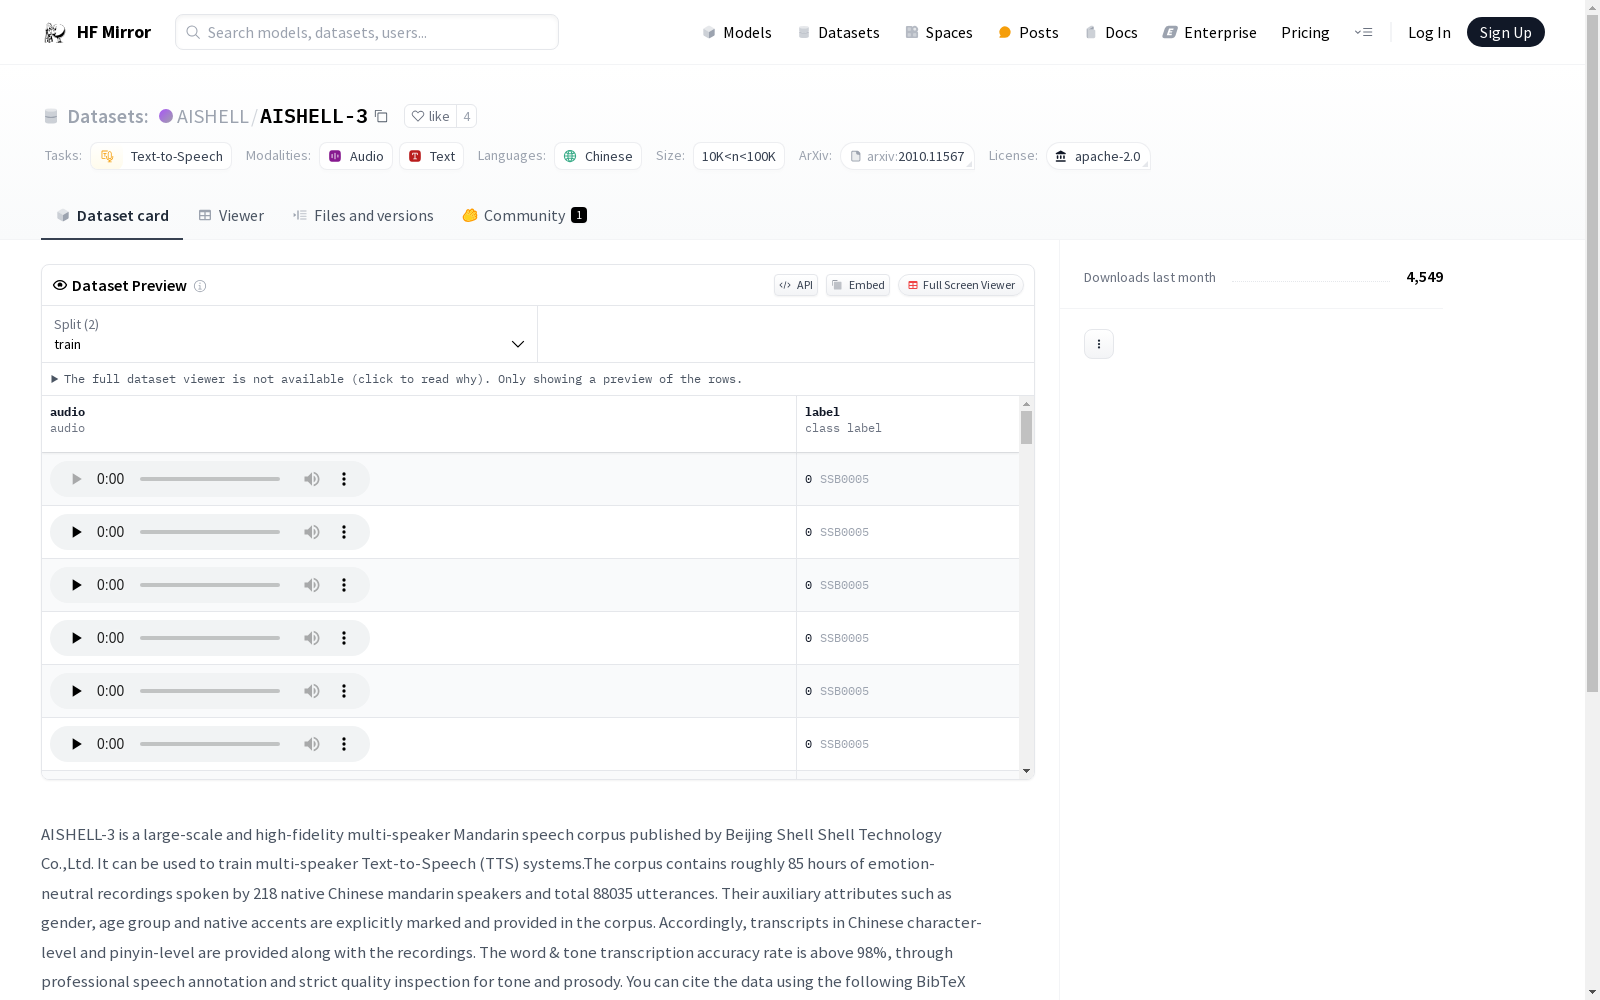Open the API button in Dataset Preview
Screen dimensions: 1600x1000
(796, 285)
